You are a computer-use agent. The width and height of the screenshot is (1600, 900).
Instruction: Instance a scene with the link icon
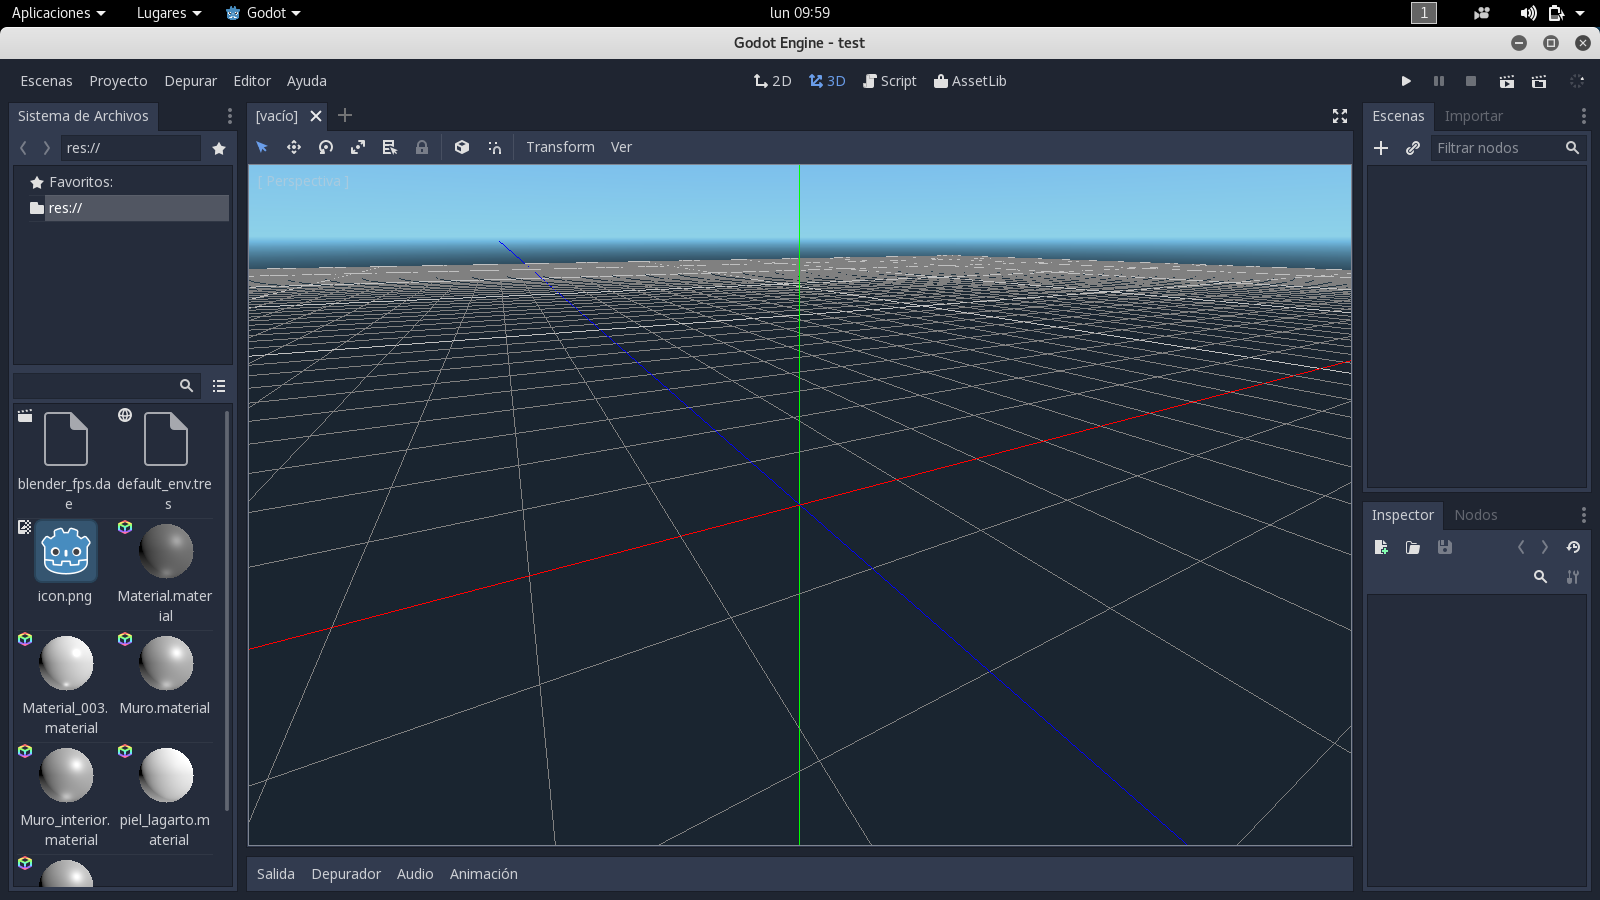(1413, 148)
